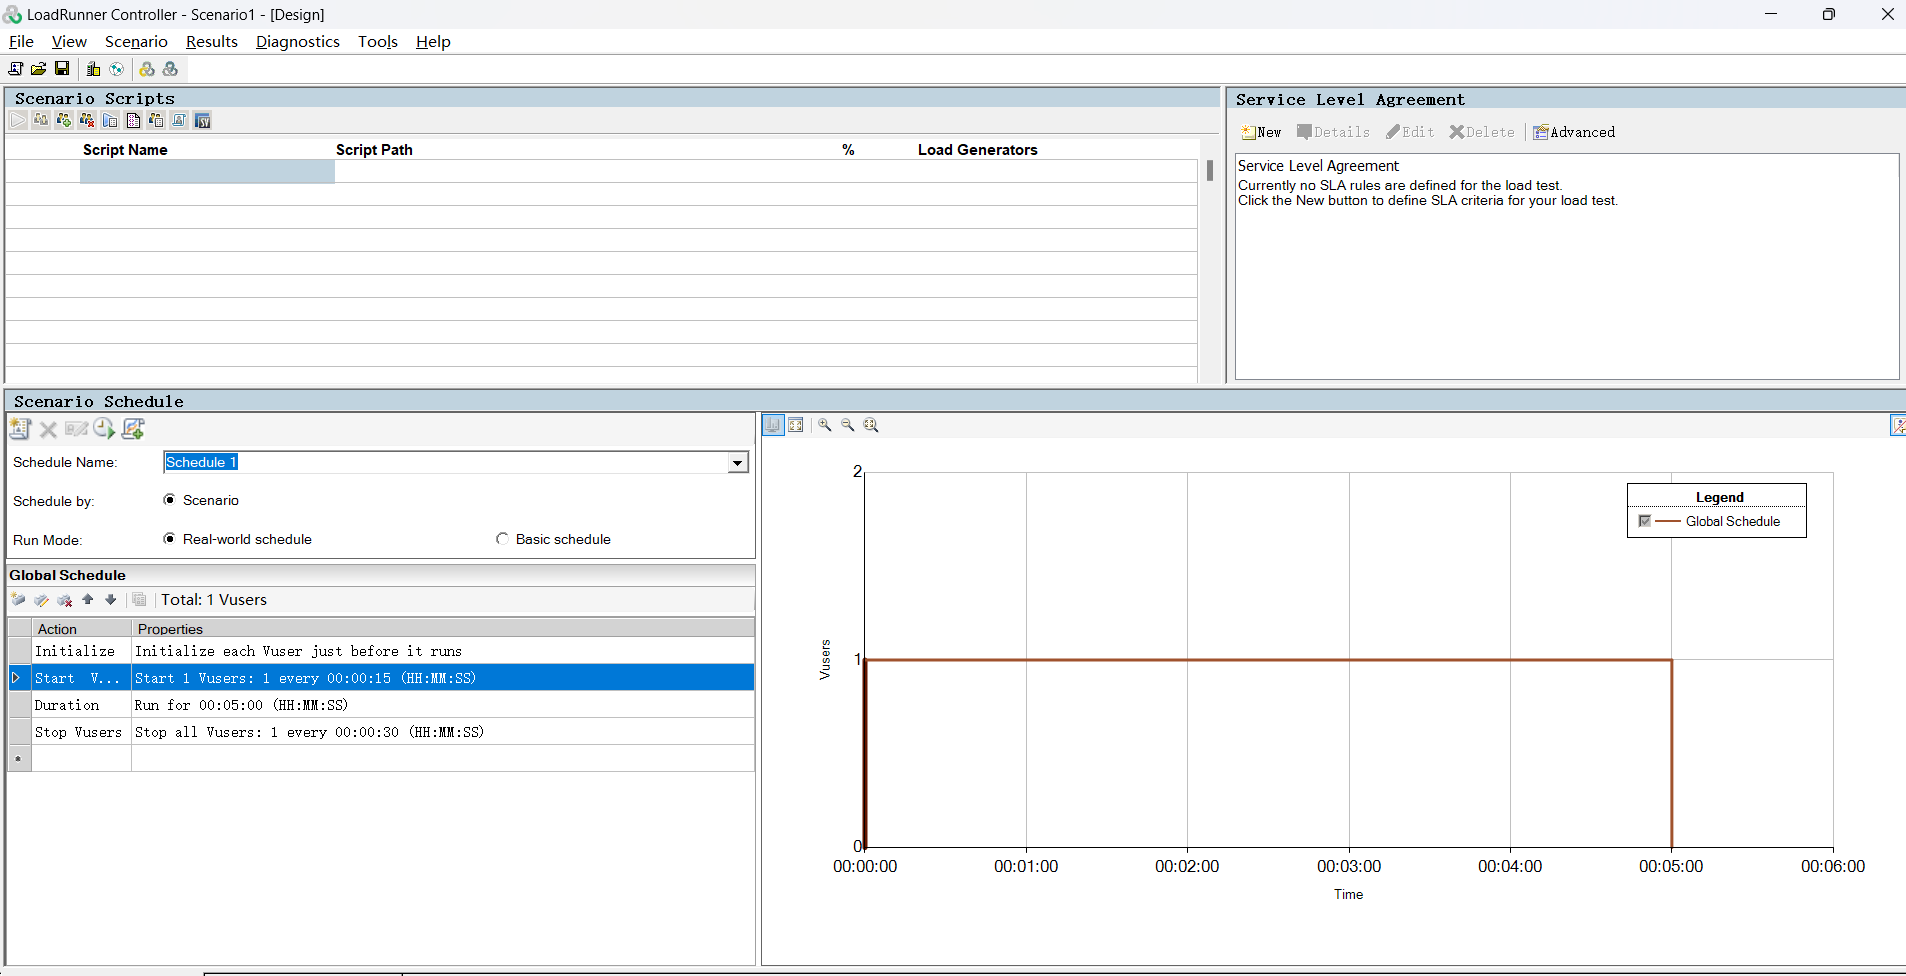Click the Virtual Users icon in Scenario Scripts
The image size is (1906, 976).
click(x=41, y=121)
